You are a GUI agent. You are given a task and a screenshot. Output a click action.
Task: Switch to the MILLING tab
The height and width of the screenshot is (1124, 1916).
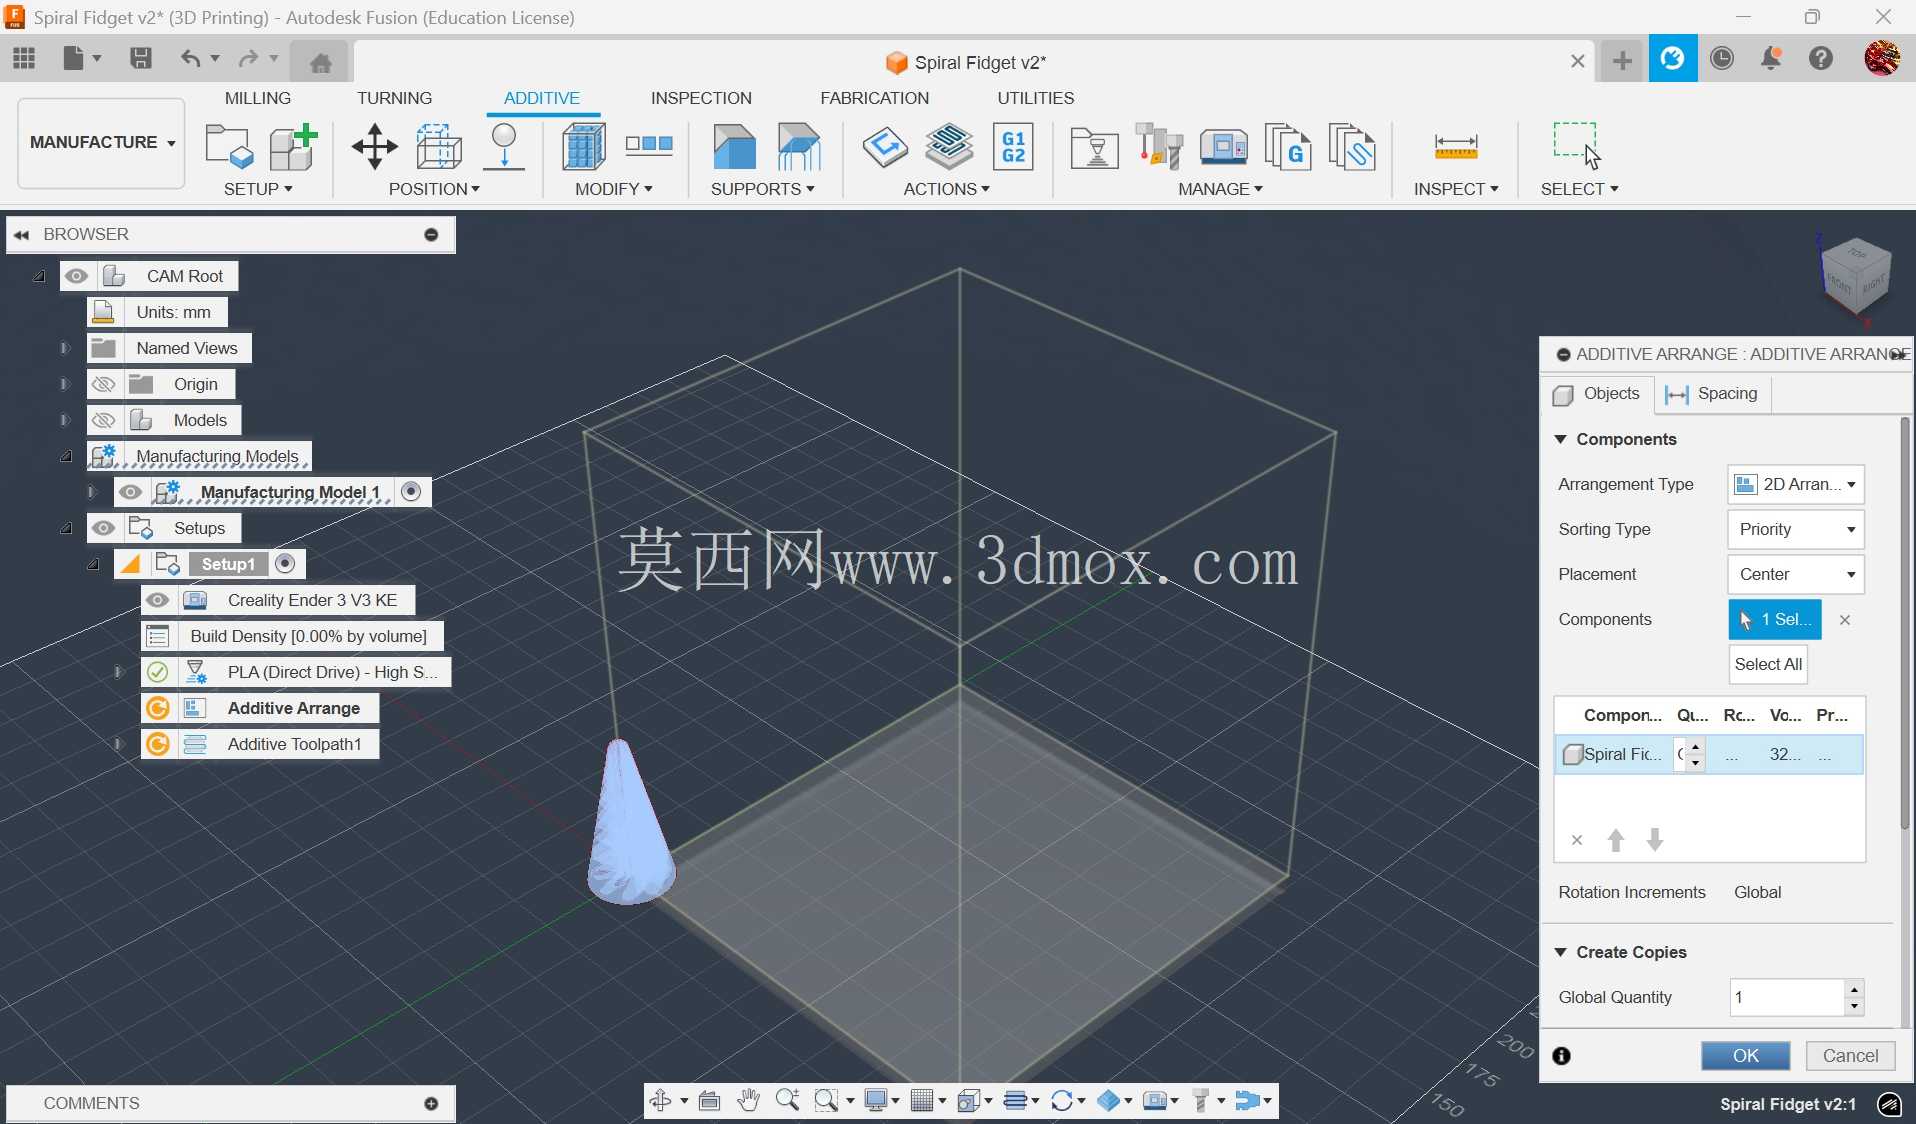click(258, 98)
